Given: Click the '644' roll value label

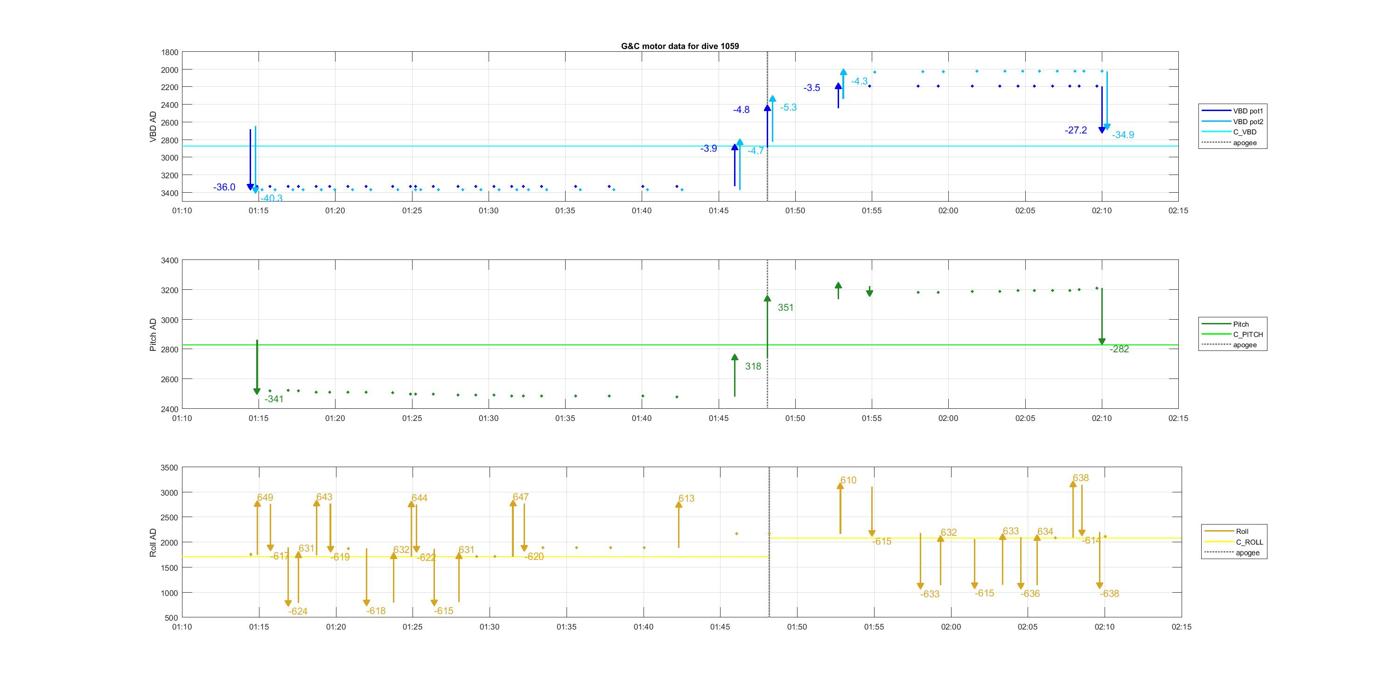Looking at the screenshot, I should [x=419, y=498].
